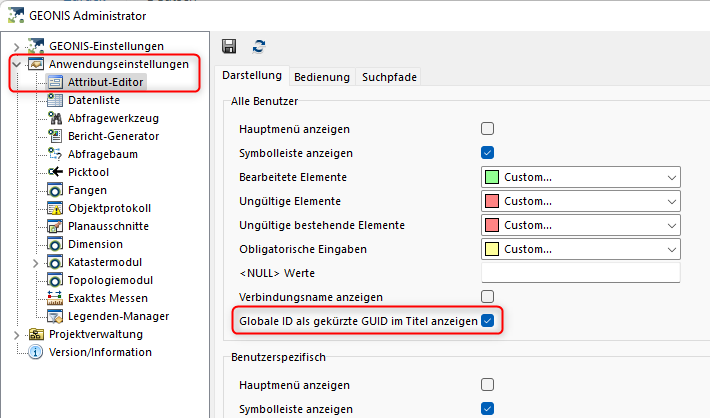The height and width of the screenshot is (418, 710).
Task: Open the Legenden-Manager icon
Action: coord(56,316)
